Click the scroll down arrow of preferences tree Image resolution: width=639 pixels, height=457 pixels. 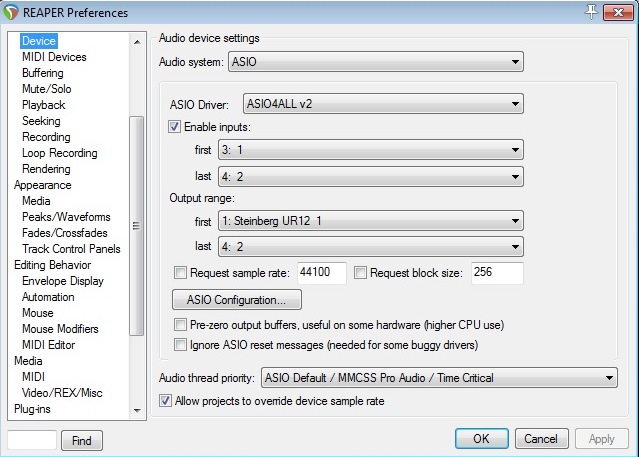click(x=137, y=410)
